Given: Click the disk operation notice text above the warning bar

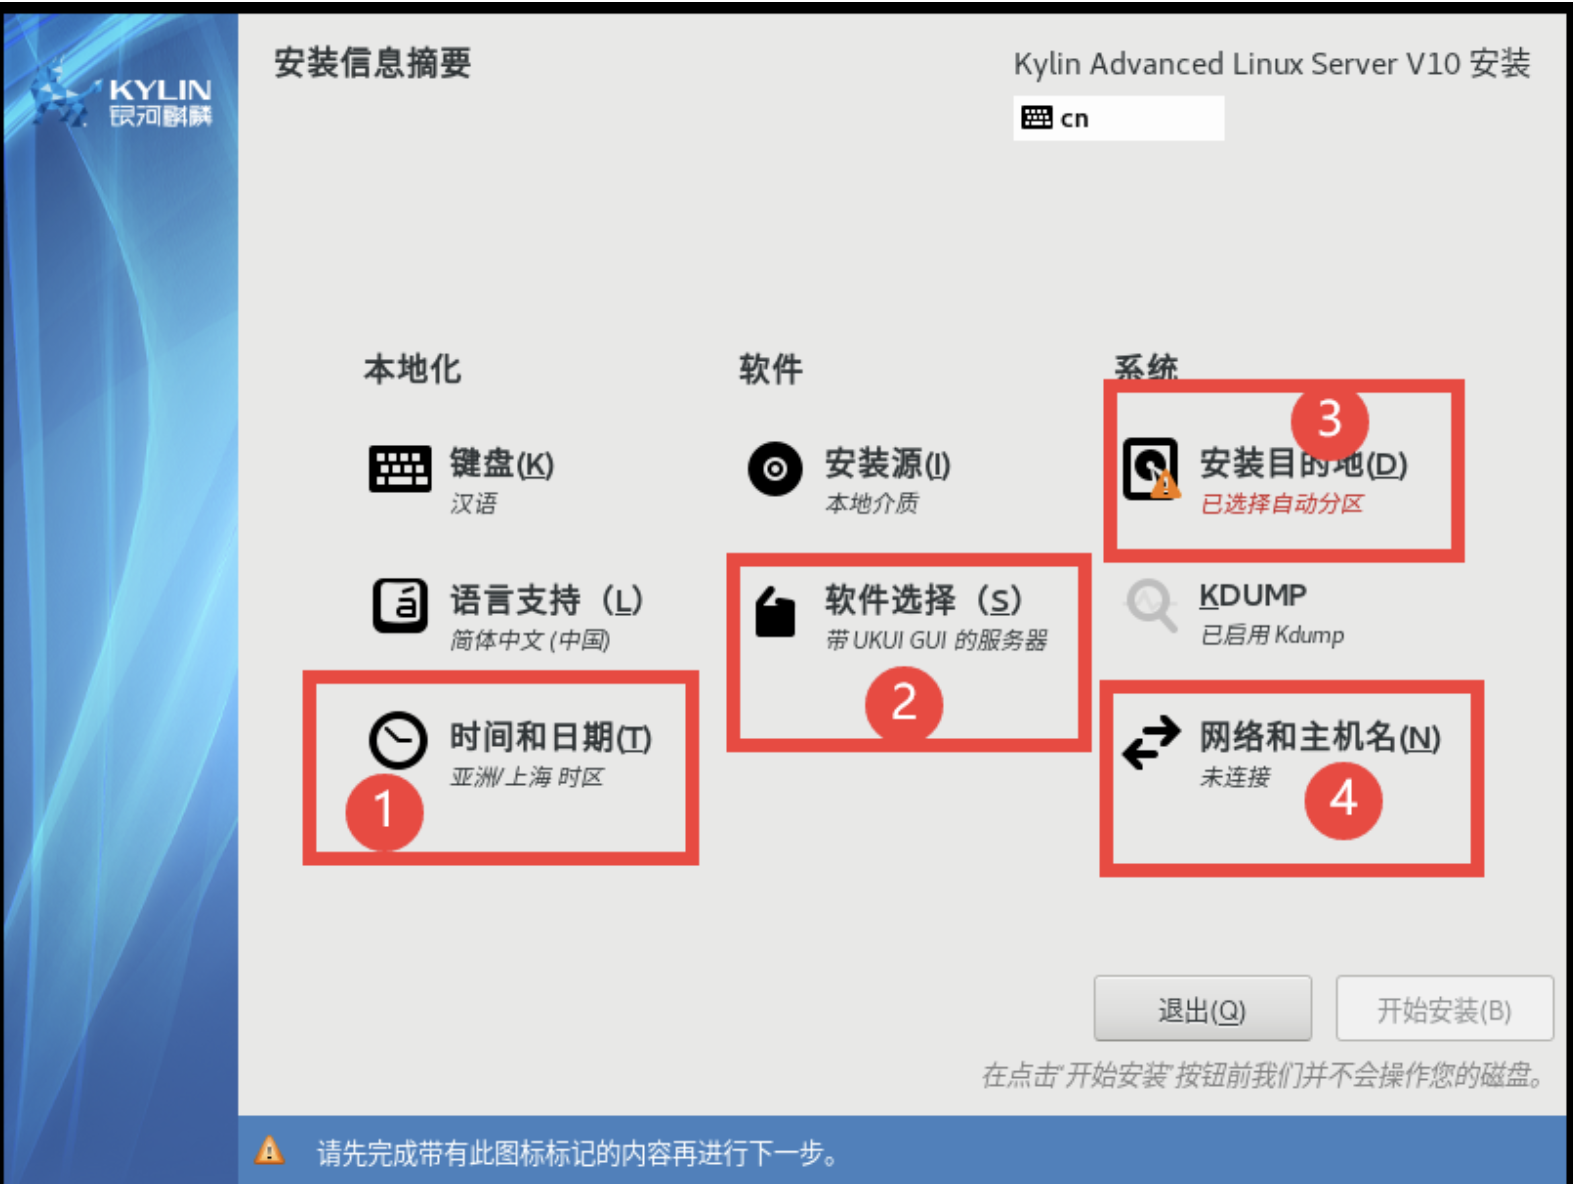Looking at the screenshot, I should pyautogui.click(x=1264, y=1076).
